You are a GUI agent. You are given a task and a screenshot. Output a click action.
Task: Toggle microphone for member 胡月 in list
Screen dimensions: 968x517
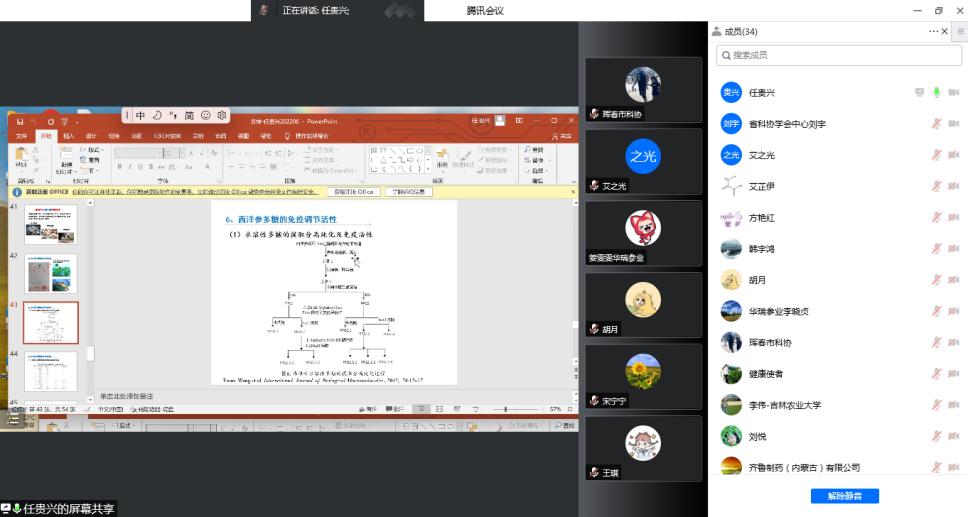(x=937, y=280)
